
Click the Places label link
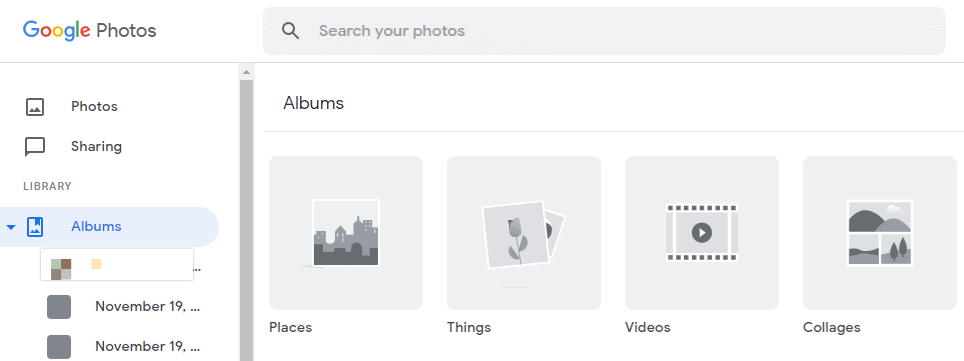click(290, 327)
